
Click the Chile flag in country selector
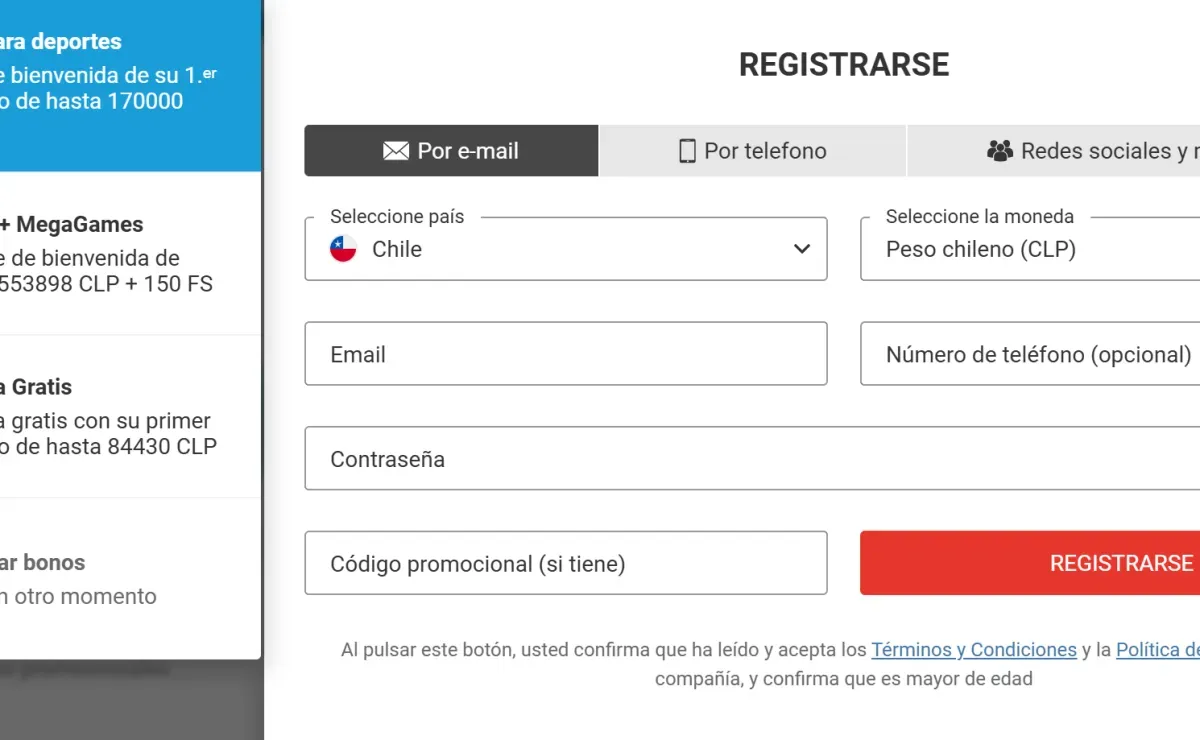coord(342,249)
